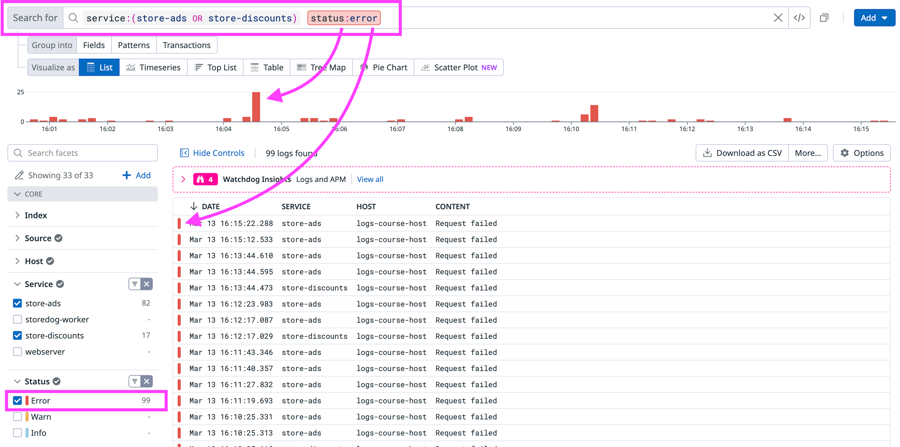Click the Search facets field
This screenshot has height=447, width=900.
(x=83, y=153)
